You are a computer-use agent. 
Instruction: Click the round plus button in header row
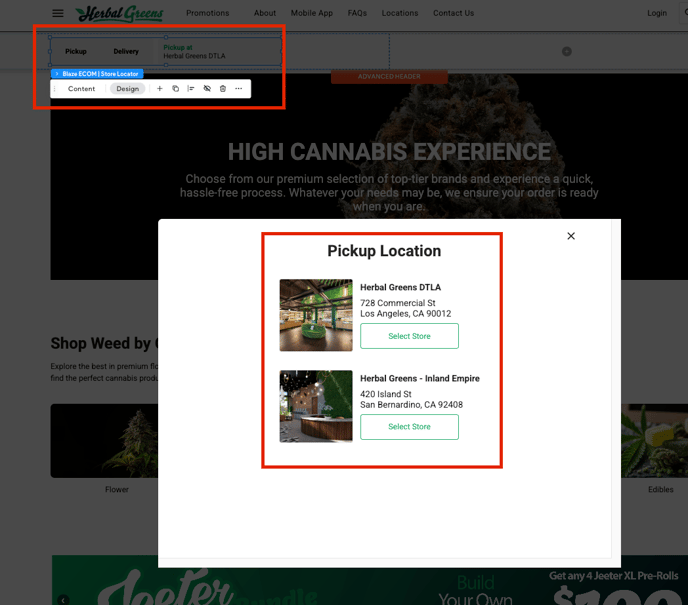[x=566, y=51]
